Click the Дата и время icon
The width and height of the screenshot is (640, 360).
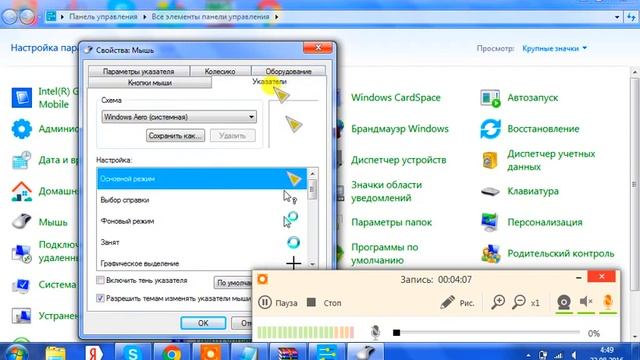22,160
